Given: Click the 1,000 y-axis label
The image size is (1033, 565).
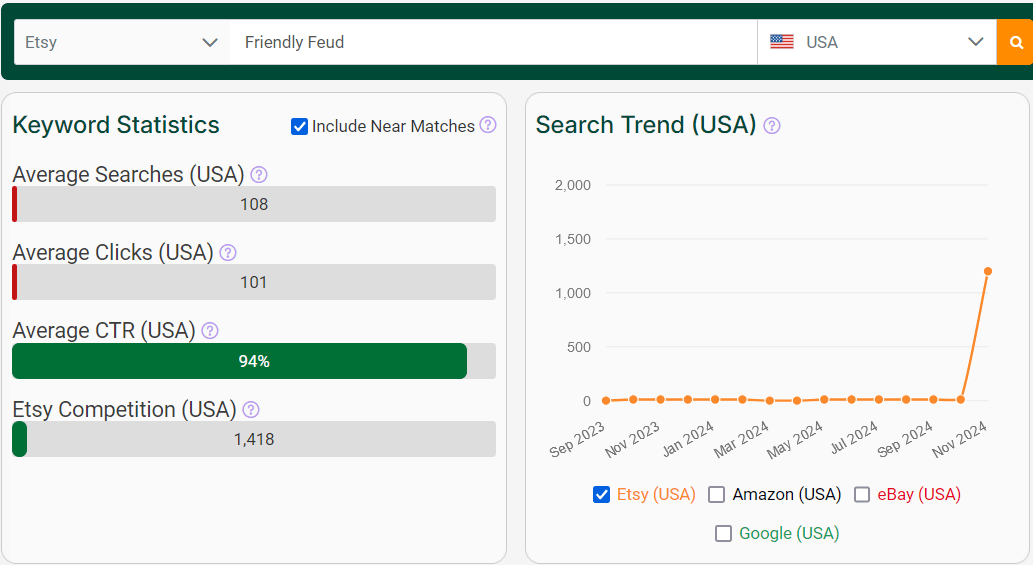Looking at the screenshot, I should click(x=572, y=293).
